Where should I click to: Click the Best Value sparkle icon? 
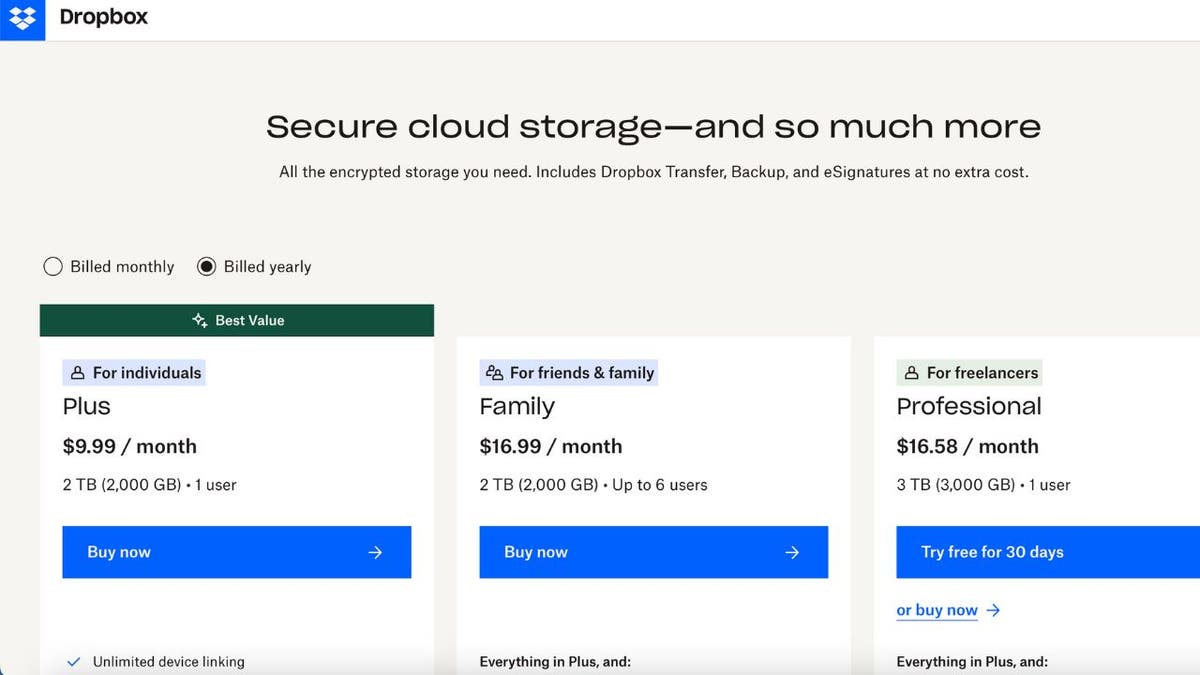pos(200,321)
